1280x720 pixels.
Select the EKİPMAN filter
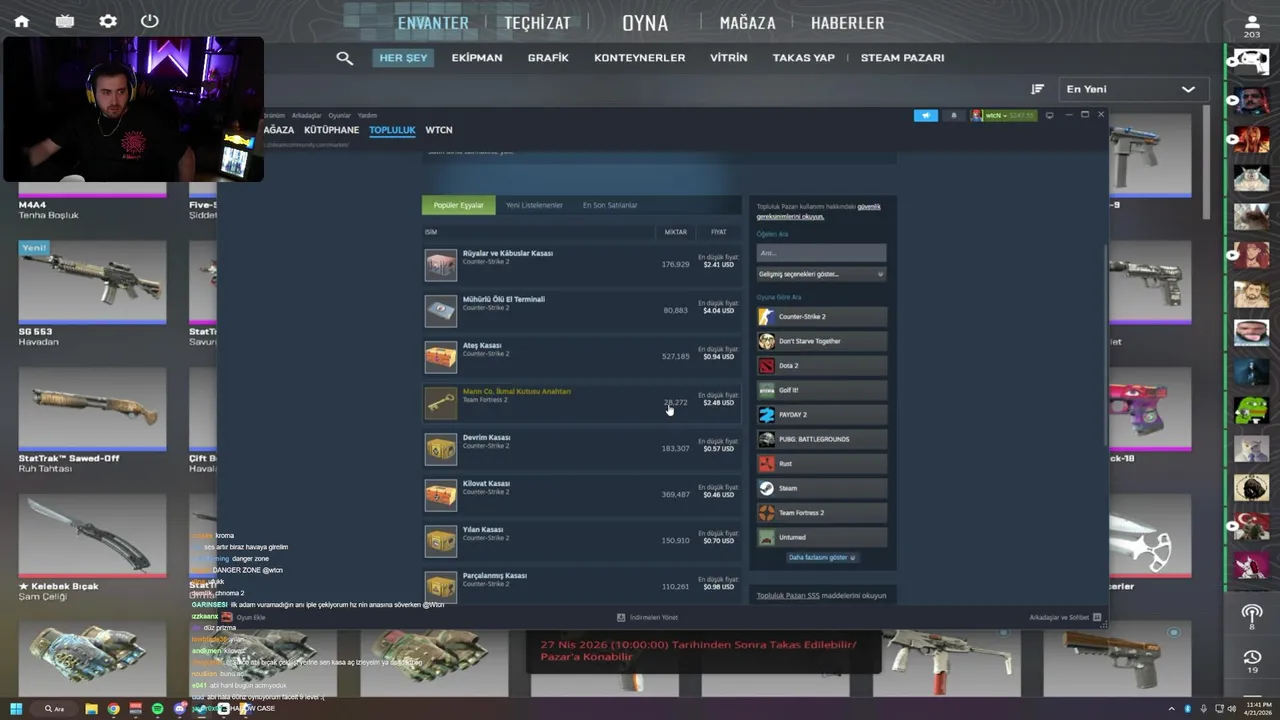(x=477, y=58)
